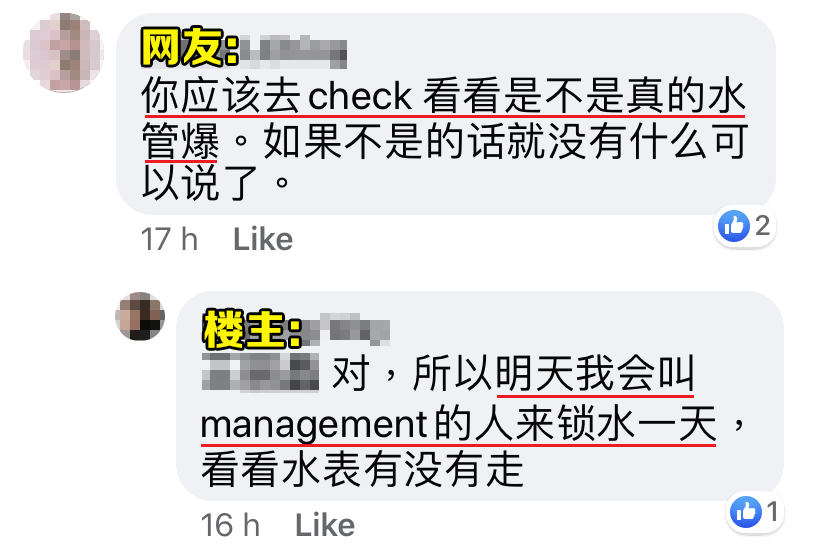Like the reply posted 16 h ago
The image size is (828, 549).
(x=325, y=525)
